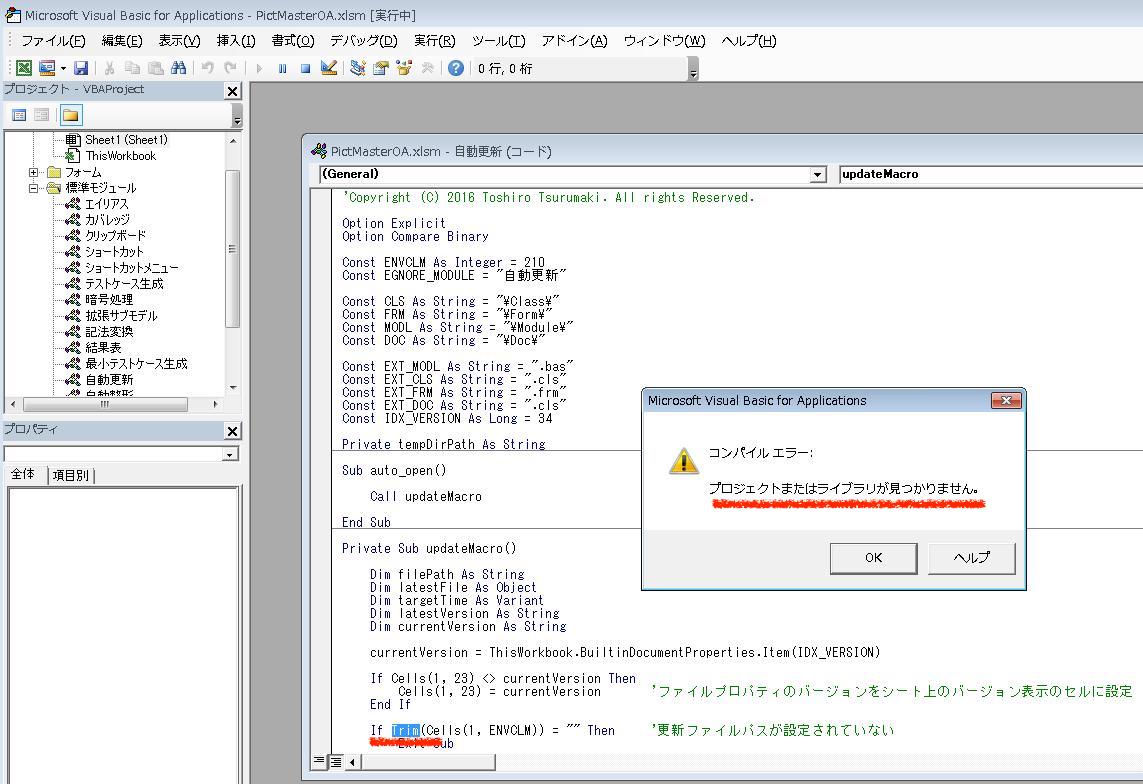Select the カバレッジ module
This screenshot has height=784, width=1143.
(x=107, y=220)
